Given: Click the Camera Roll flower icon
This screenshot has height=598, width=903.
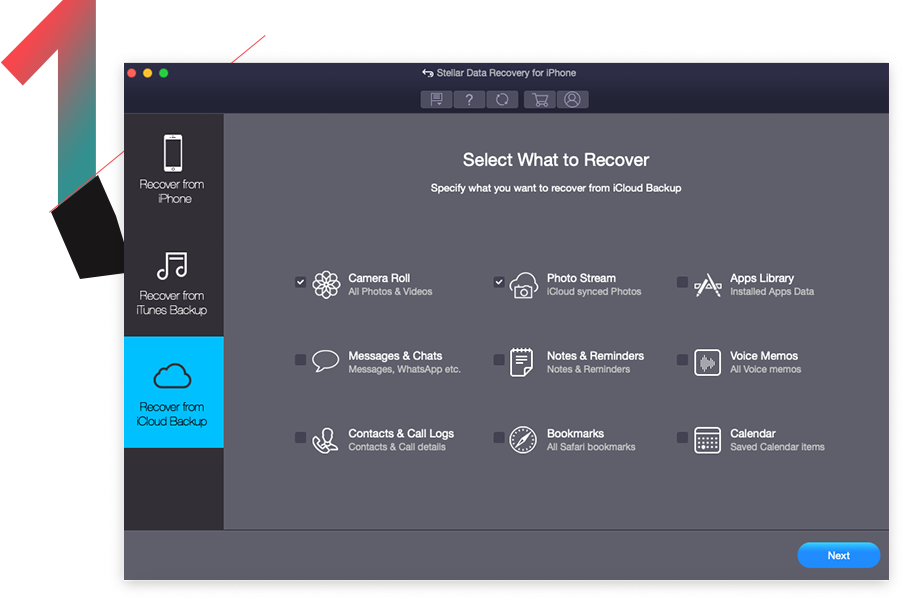Looking at the screenshot, I should (326, 285).
